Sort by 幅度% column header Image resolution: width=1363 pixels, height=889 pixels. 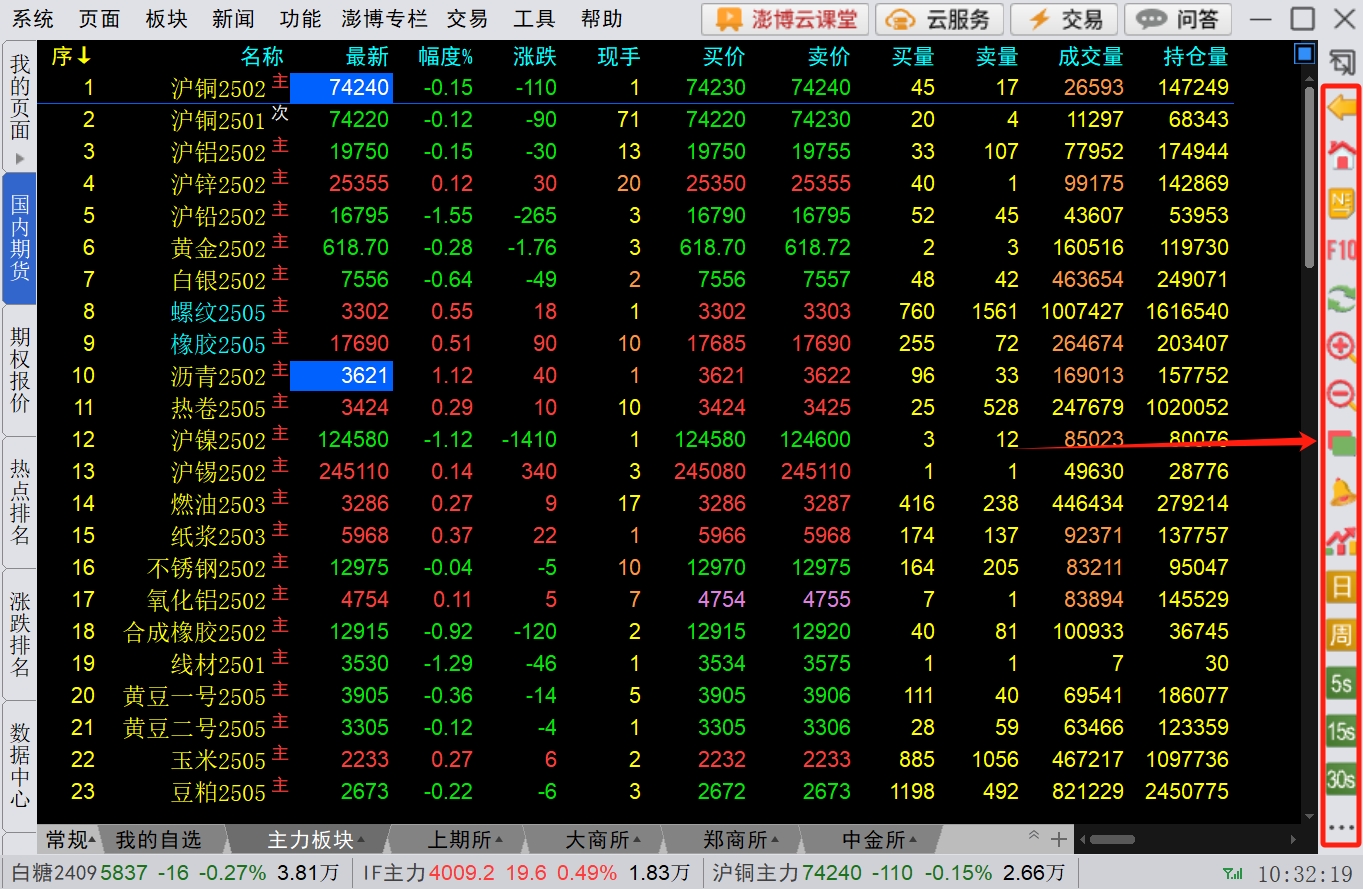coord(445,57)
